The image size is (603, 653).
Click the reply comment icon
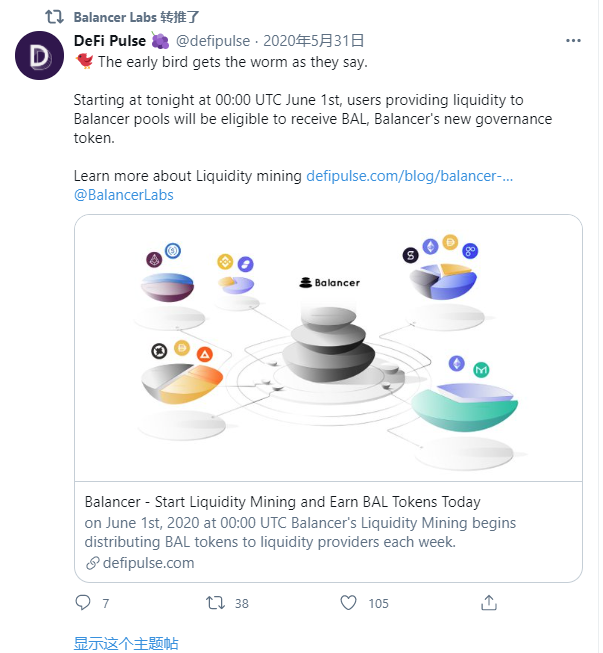click(83, 602)
